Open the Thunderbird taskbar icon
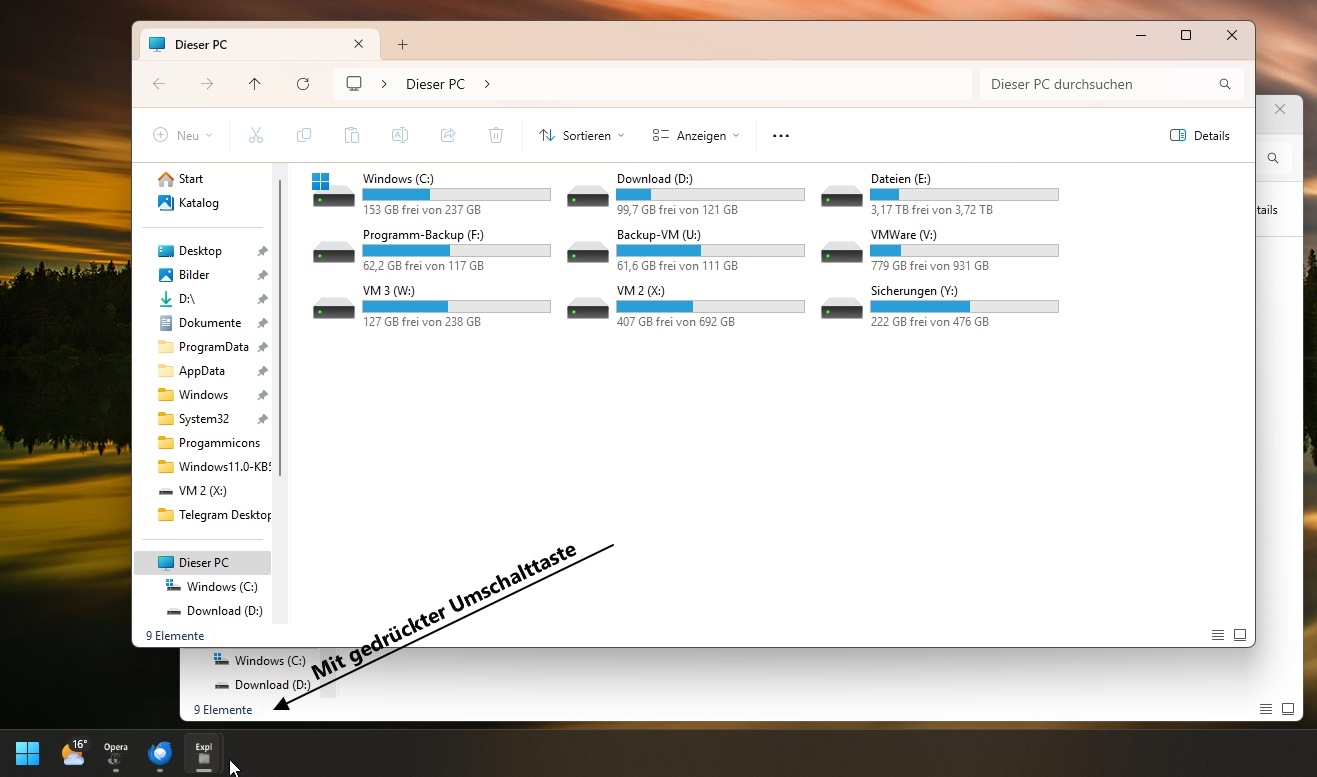1317x777 pixels. [160, 753]
